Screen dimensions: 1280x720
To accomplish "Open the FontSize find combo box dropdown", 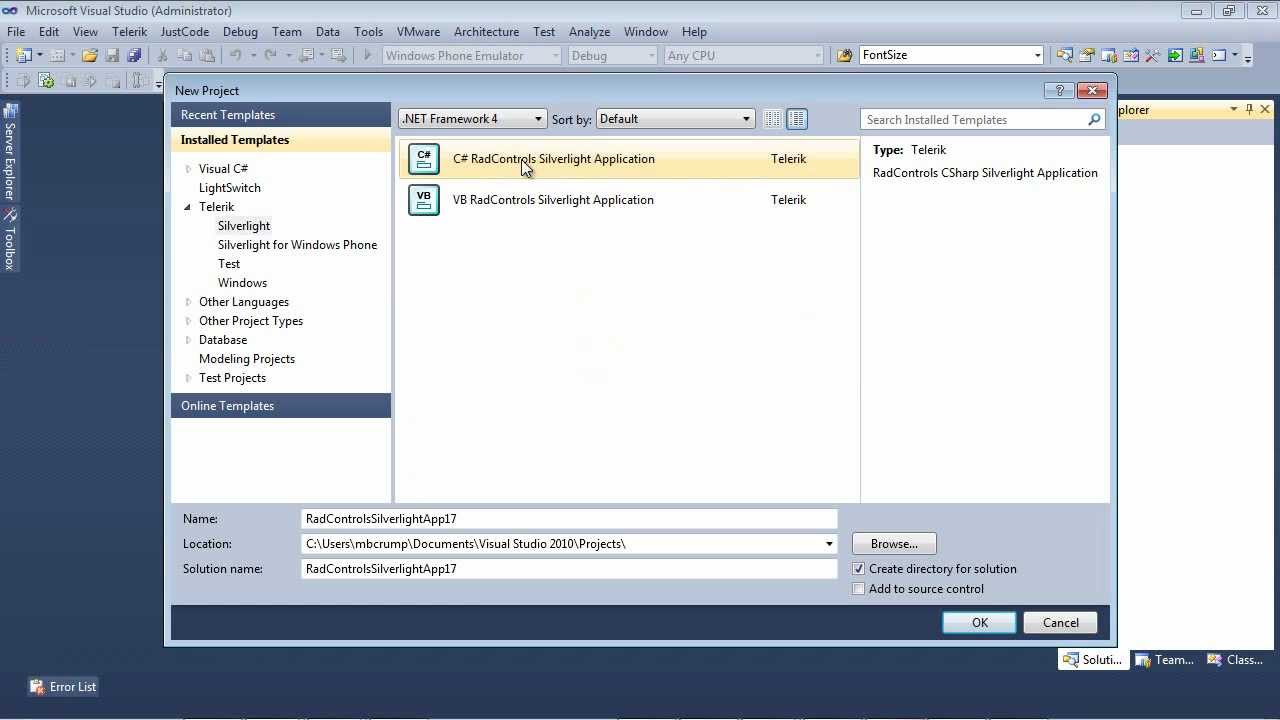I will 1037,55.
